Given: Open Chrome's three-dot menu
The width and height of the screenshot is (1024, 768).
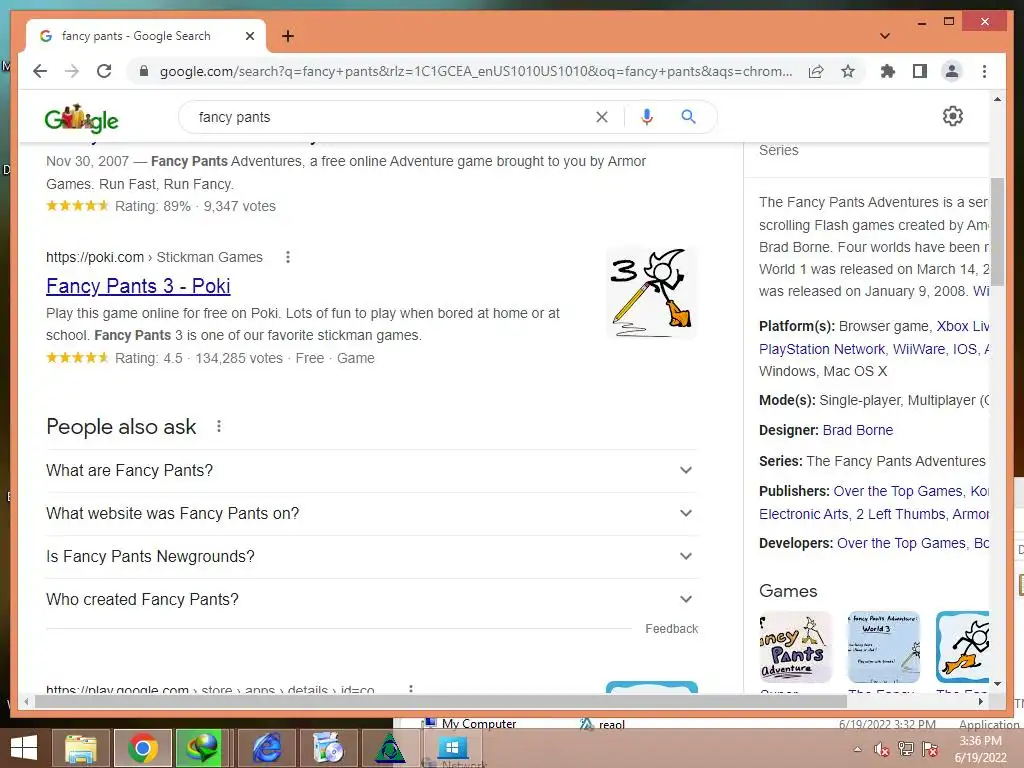Looking at the screenshot, I should [984, 71].
